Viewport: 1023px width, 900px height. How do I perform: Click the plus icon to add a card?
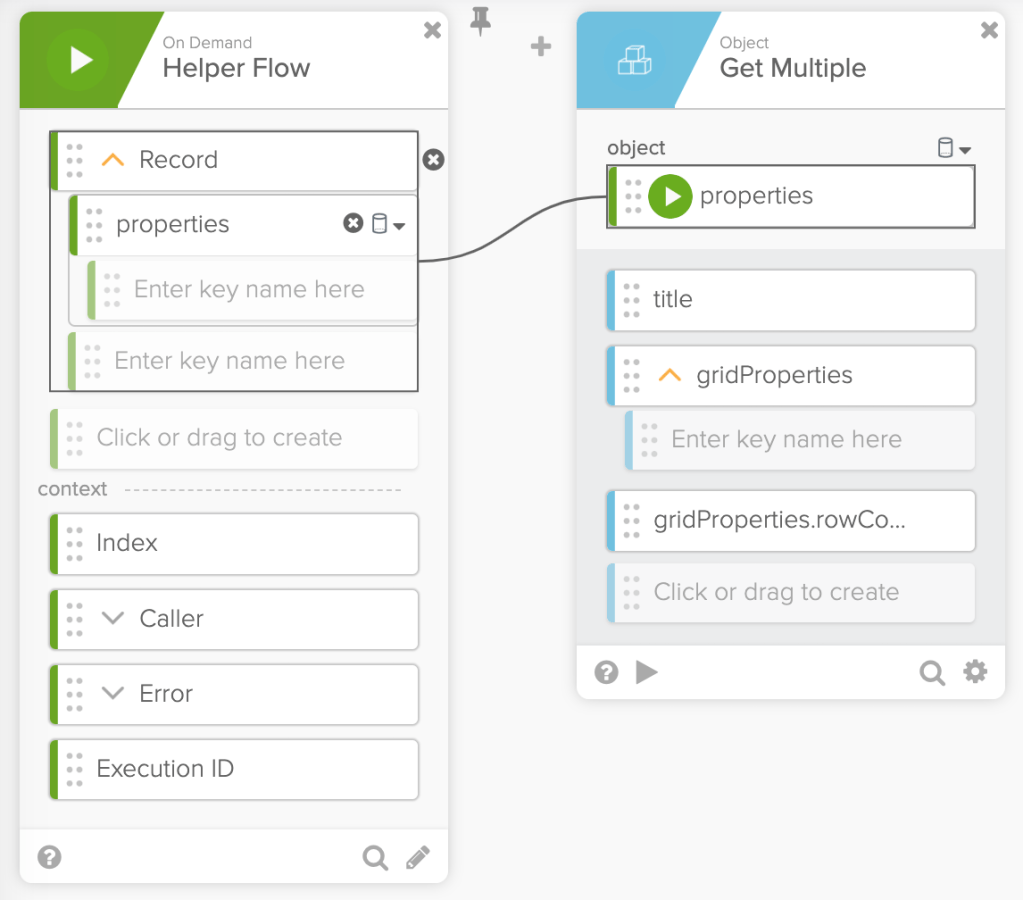tap(541, 46)
